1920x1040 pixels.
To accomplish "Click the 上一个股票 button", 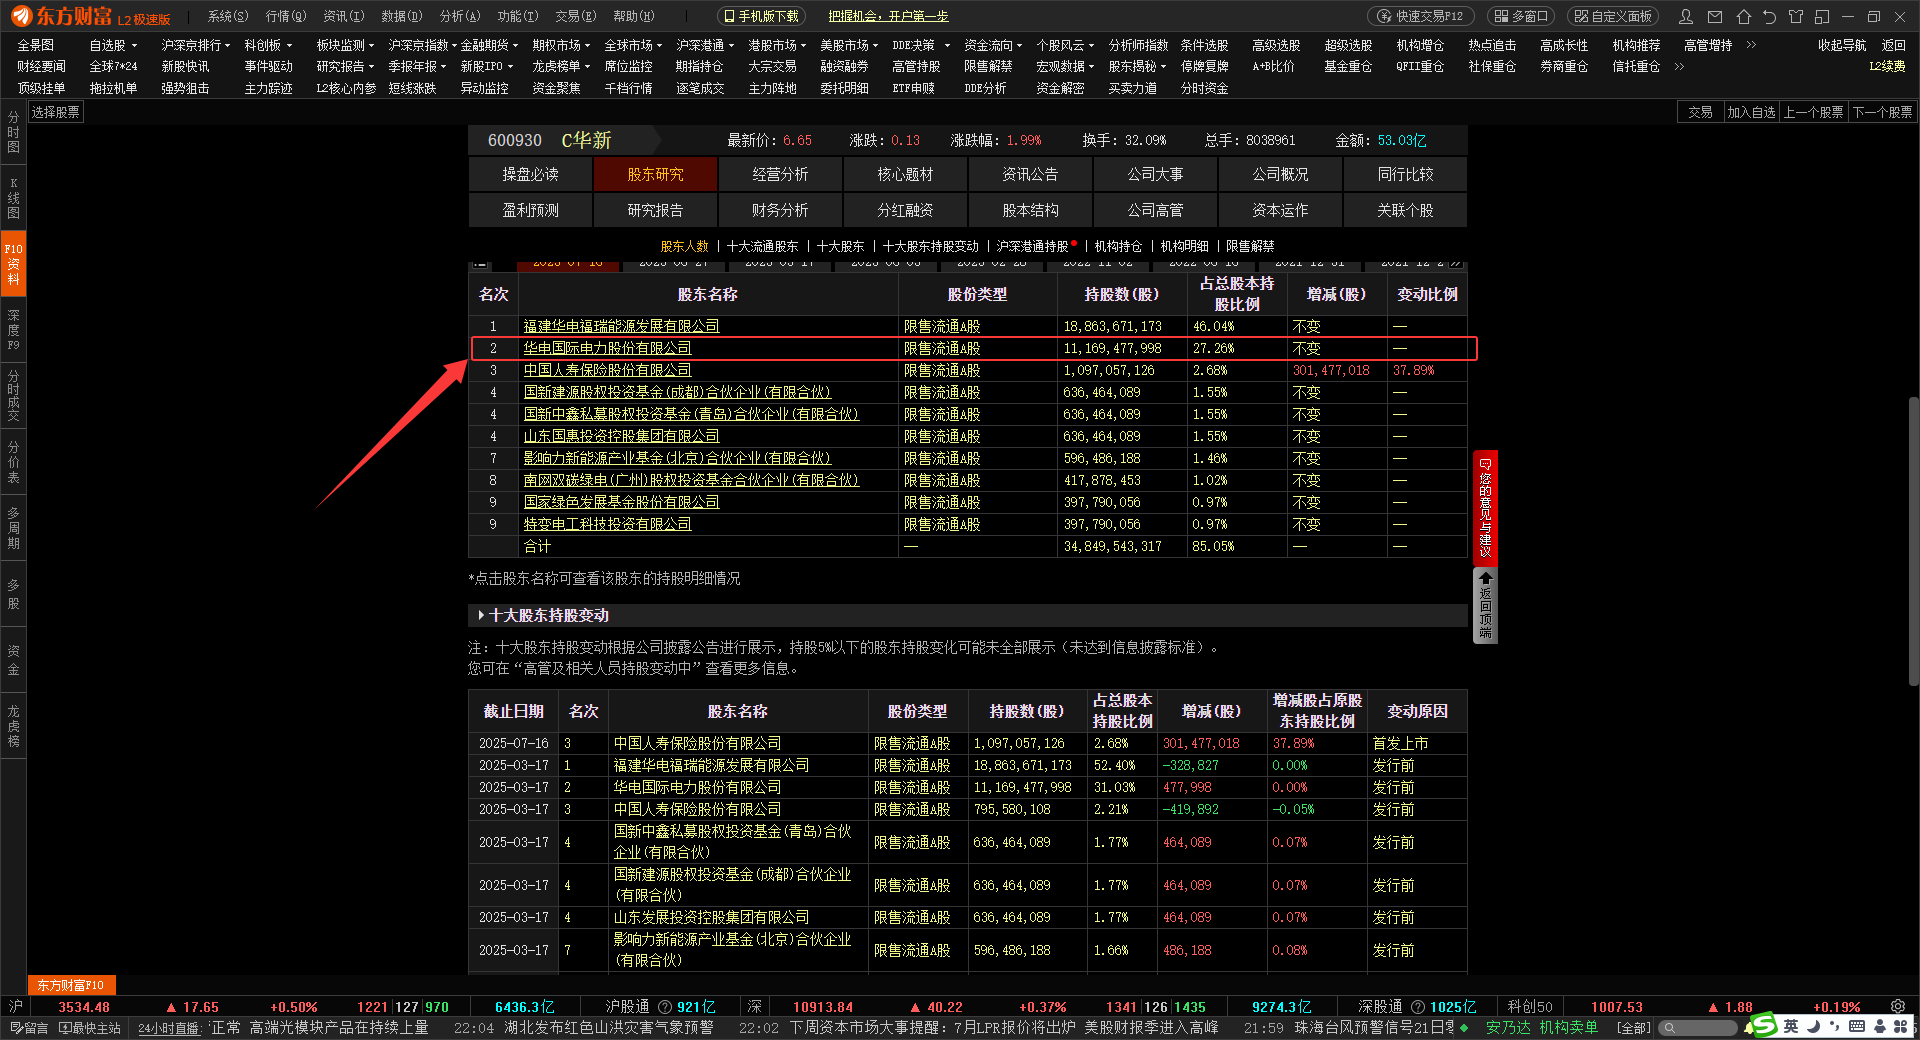I will tap(1814, 112).
